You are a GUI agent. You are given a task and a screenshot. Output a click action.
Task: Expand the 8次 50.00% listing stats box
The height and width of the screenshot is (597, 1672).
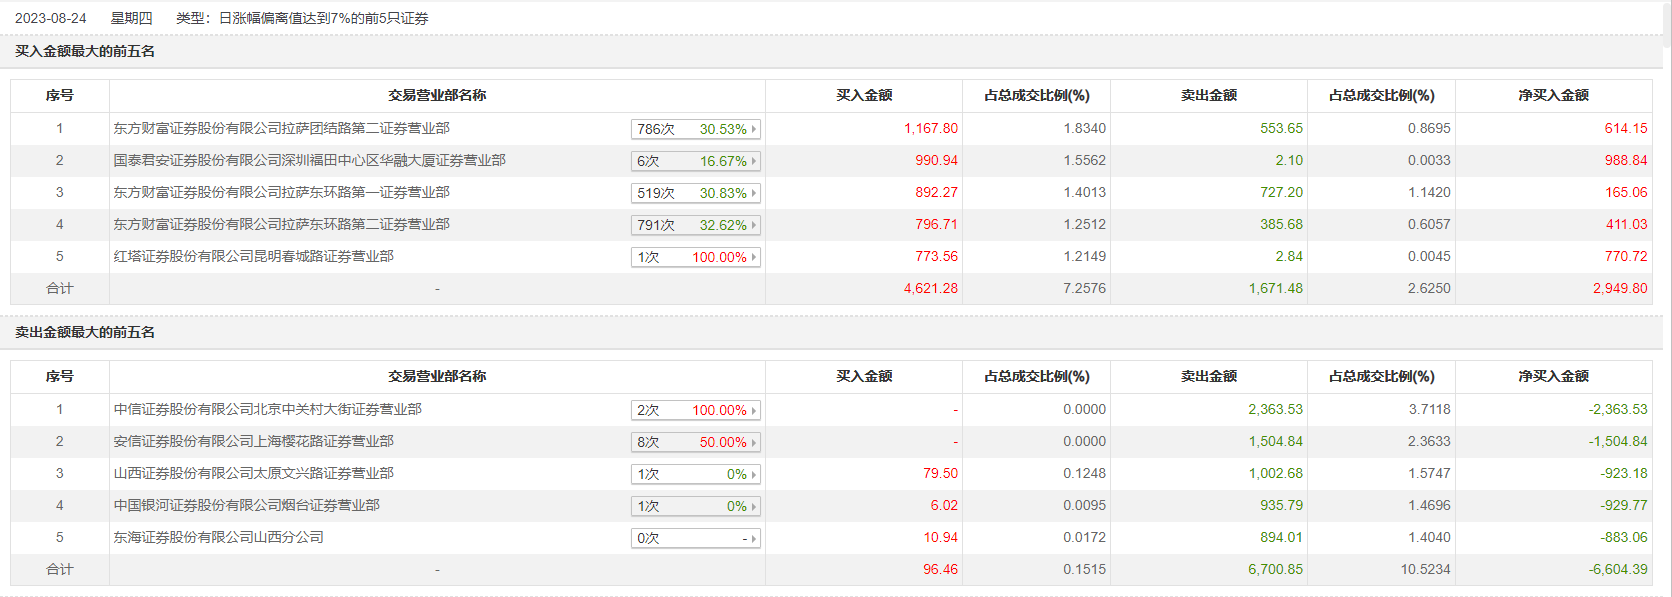click(x=696, y=442)
